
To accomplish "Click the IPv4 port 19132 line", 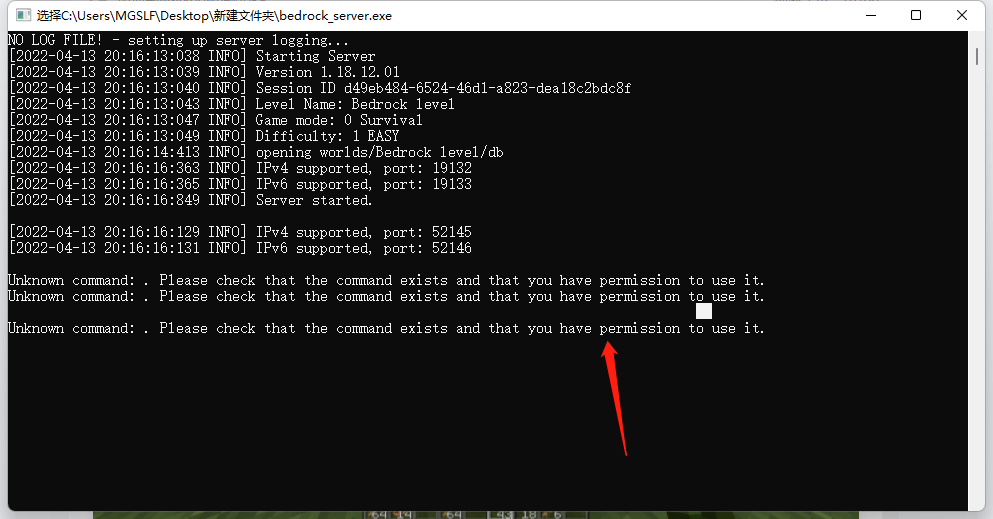I will coord(240,168).
